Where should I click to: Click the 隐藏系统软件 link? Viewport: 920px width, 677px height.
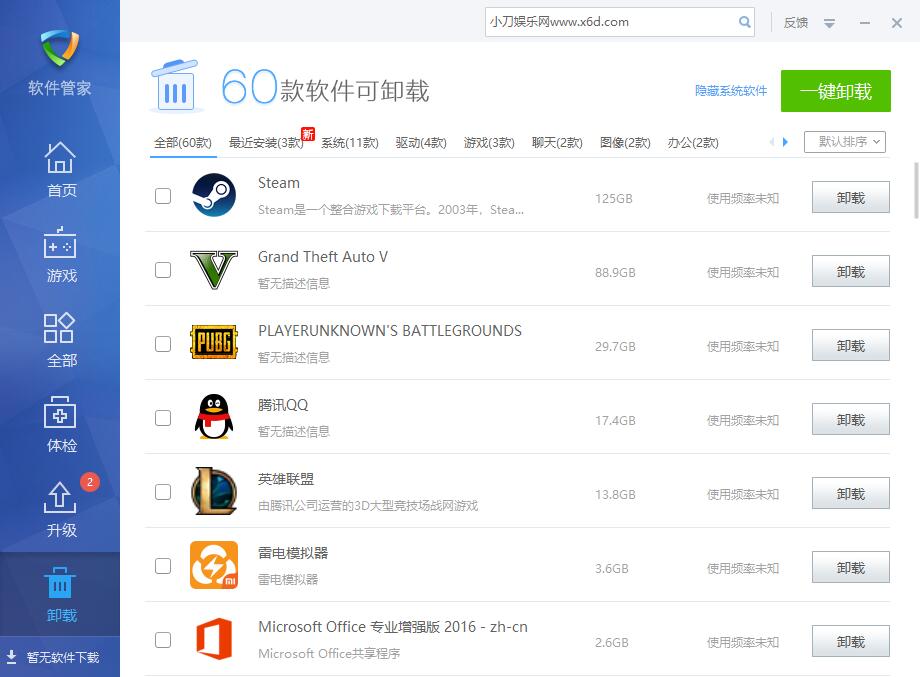pos(731,91)
